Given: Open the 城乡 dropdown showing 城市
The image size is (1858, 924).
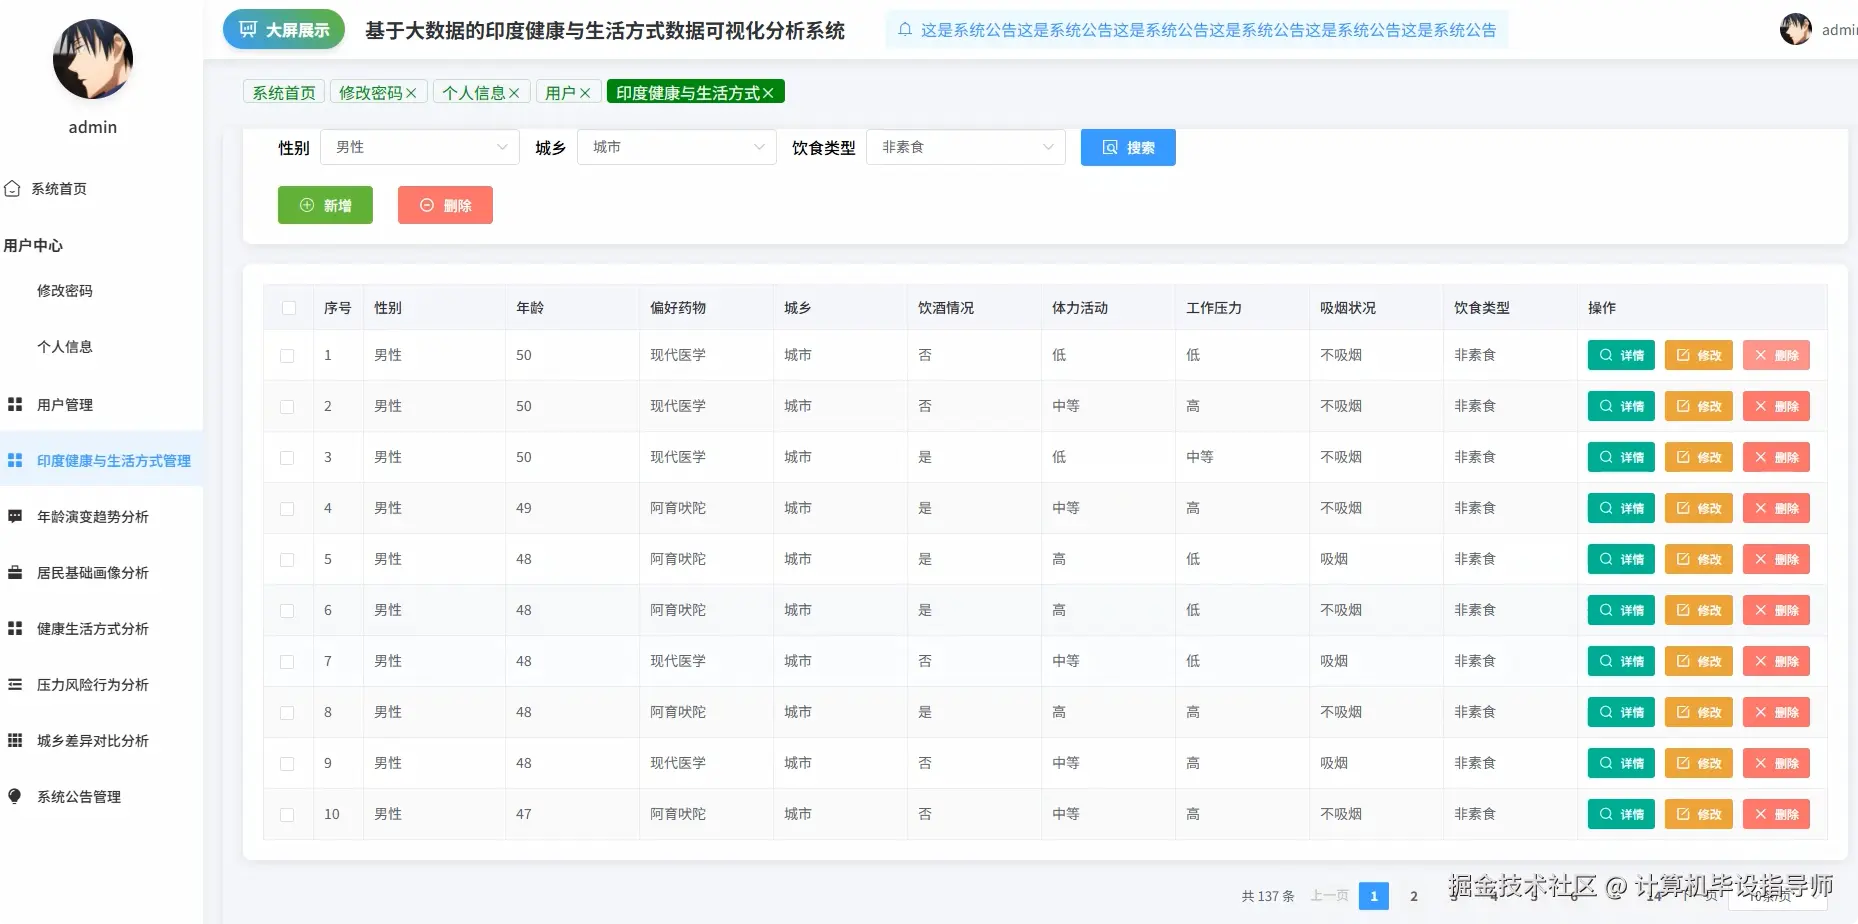Looking at the screenshot, I should pyautogui.click(x=677, y=147).
